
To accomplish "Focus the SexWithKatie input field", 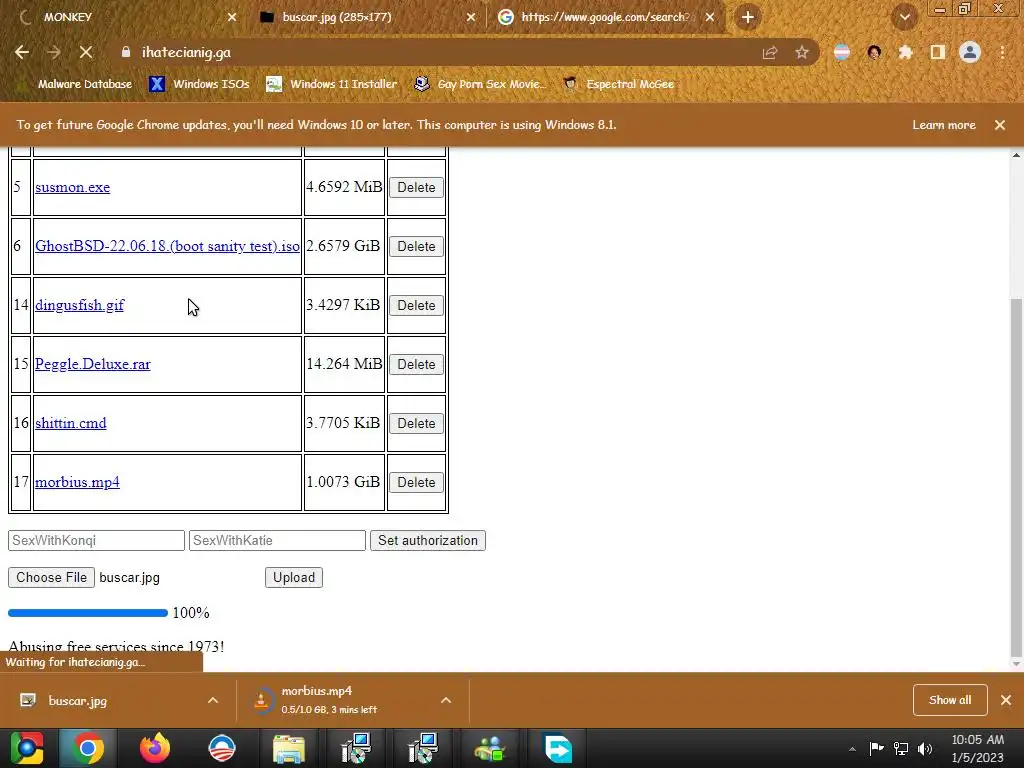I will pyautogui.click(x=278, y=541).
